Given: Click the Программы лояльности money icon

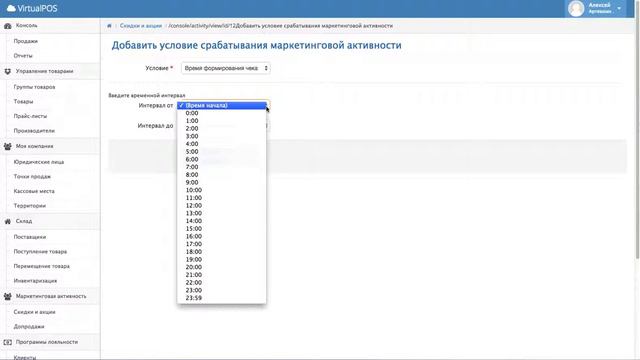Looking at the screenshot, I should (x=7, y=342).
